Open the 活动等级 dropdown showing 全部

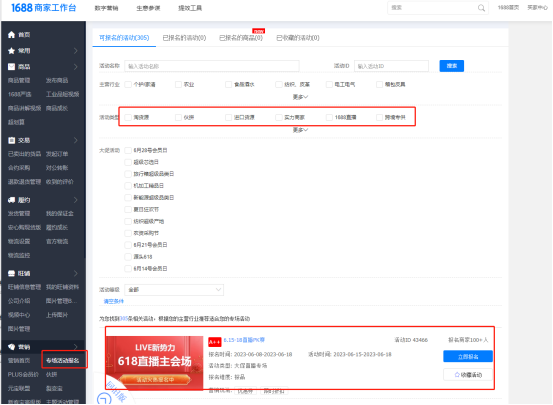174,290
